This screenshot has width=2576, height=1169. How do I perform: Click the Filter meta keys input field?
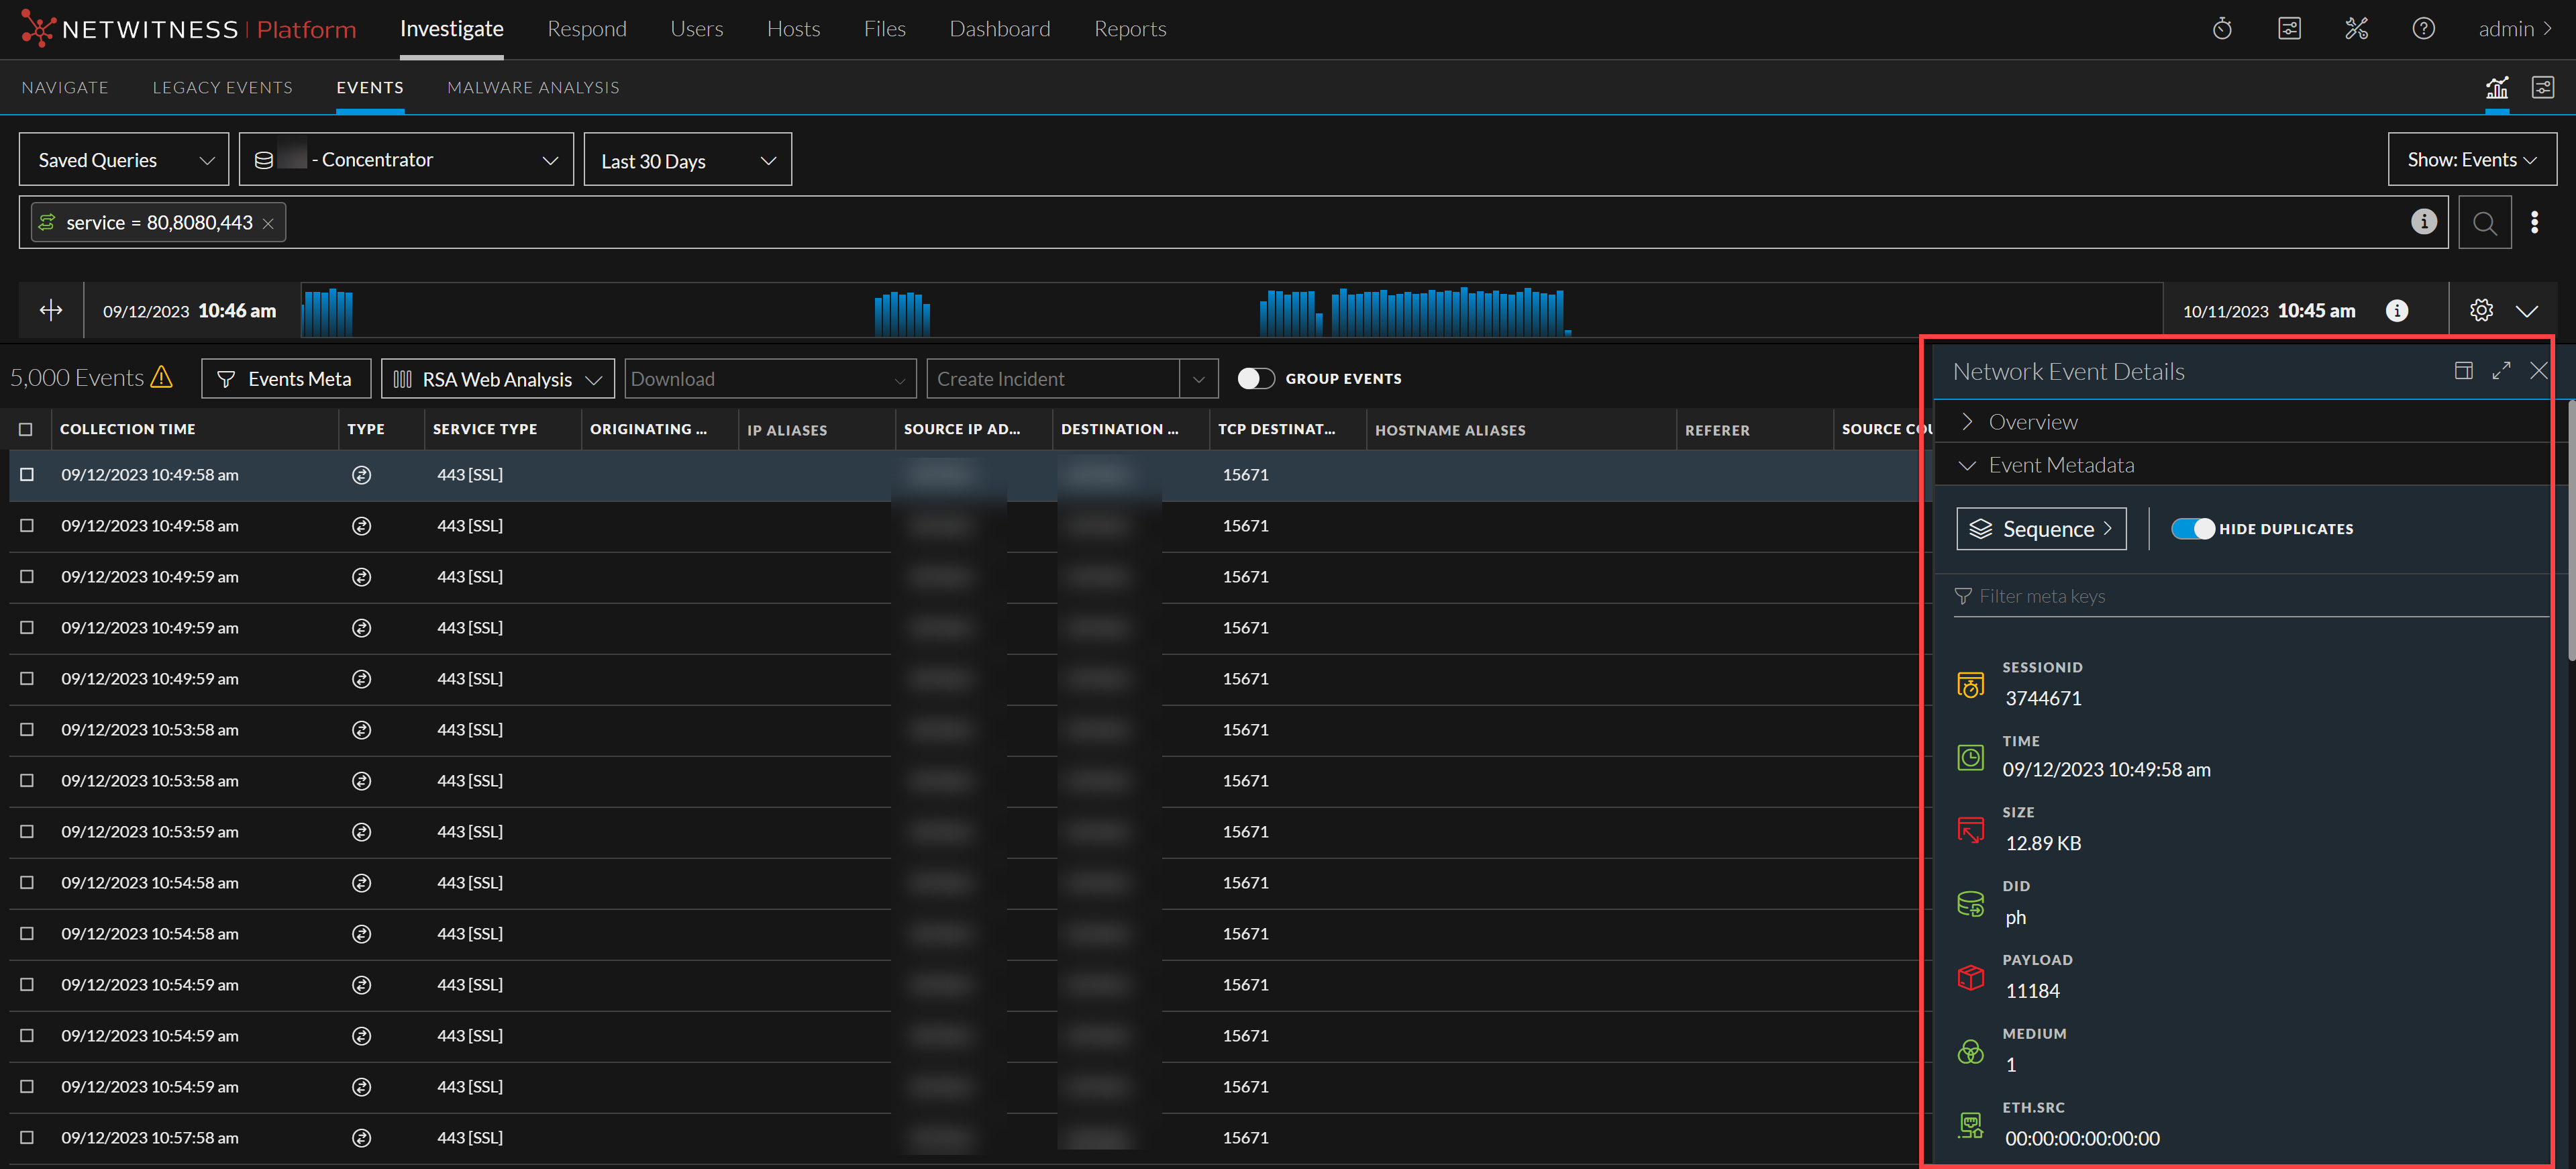2250,597
